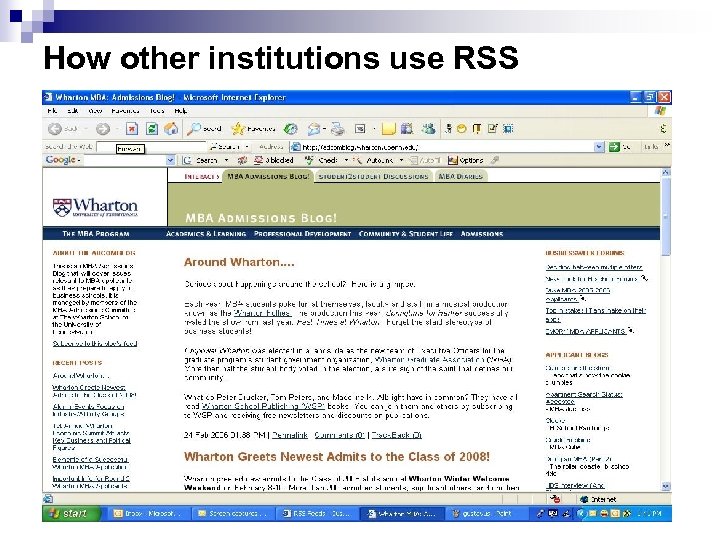Select MBA Admissions Blog tab

(x=268, y=176)
